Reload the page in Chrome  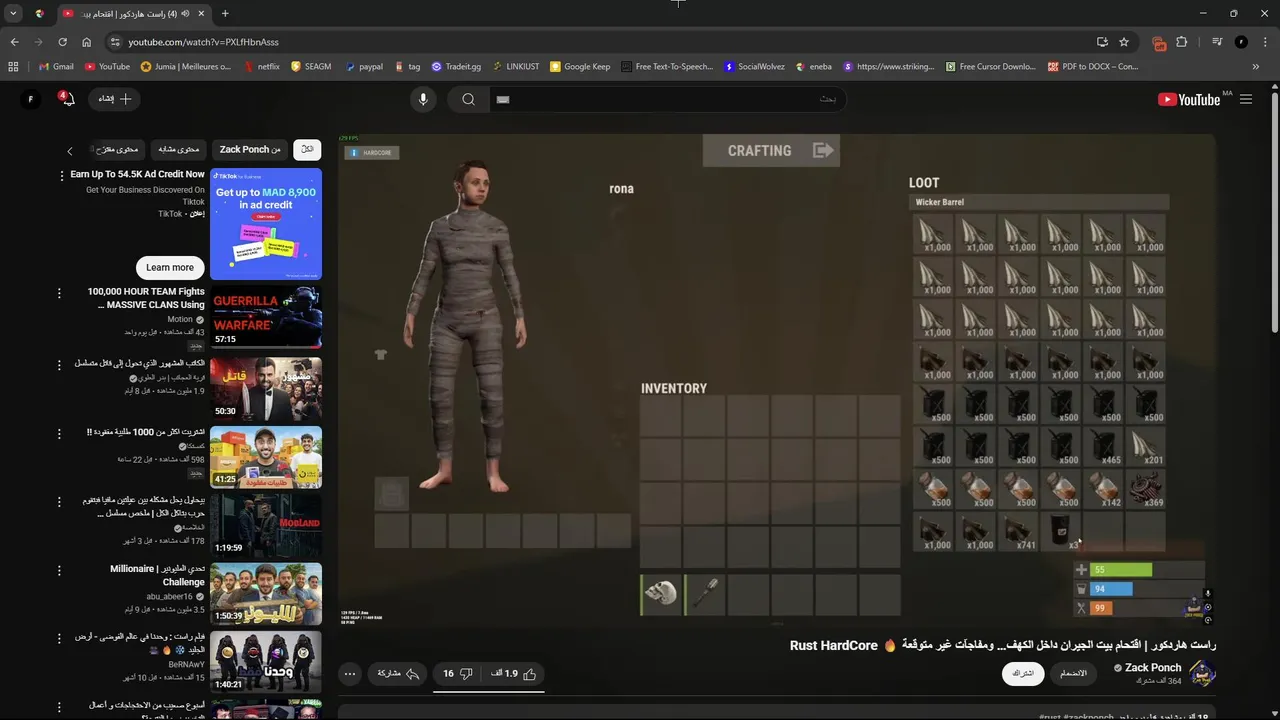(62, 42)
